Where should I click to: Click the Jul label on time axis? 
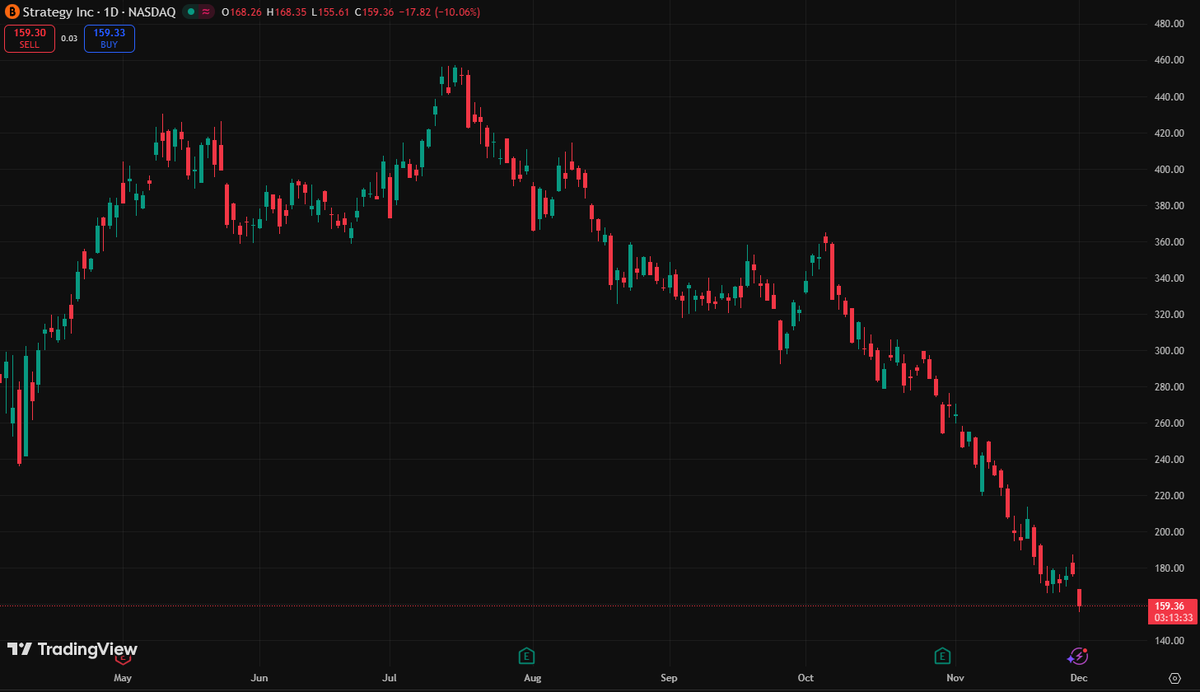coord(391,678)
